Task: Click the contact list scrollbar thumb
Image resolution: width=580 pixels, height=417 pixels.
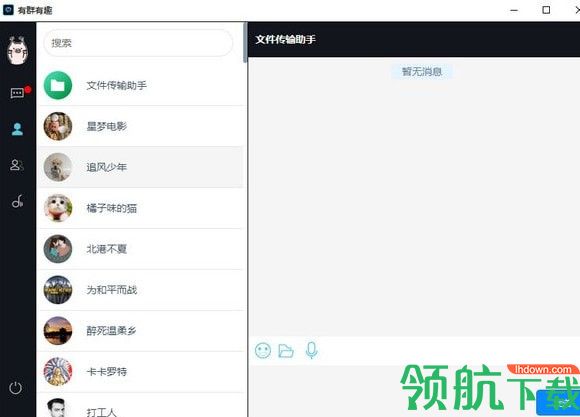Action: tap(245, 43)
